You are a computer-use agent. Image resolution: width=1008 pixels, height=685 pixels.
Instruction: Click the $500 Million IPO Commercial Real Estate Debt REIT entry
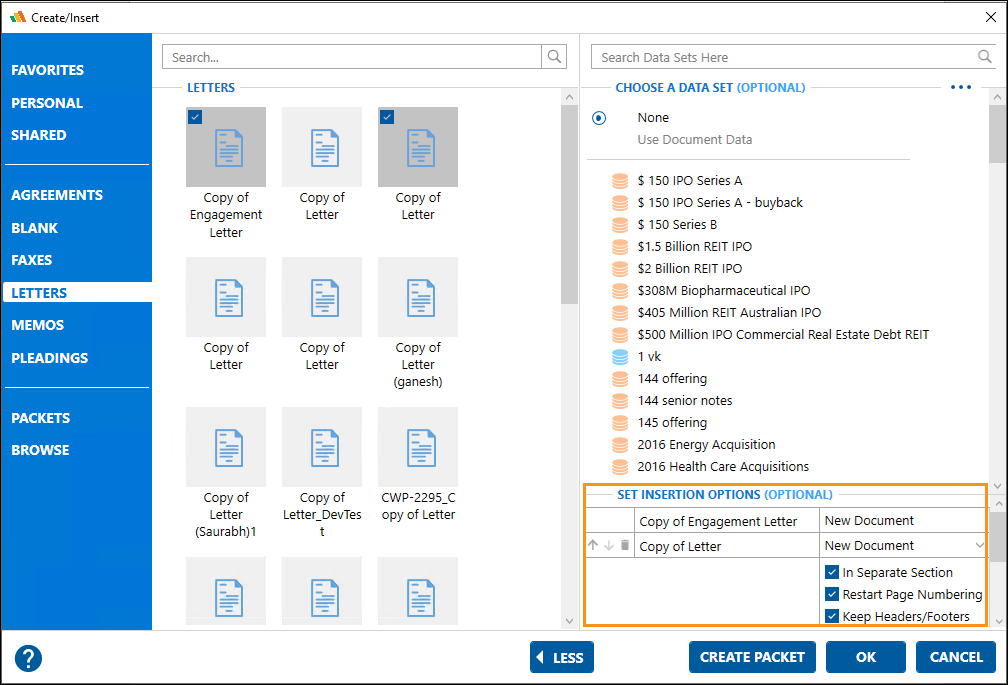[783, 335]
